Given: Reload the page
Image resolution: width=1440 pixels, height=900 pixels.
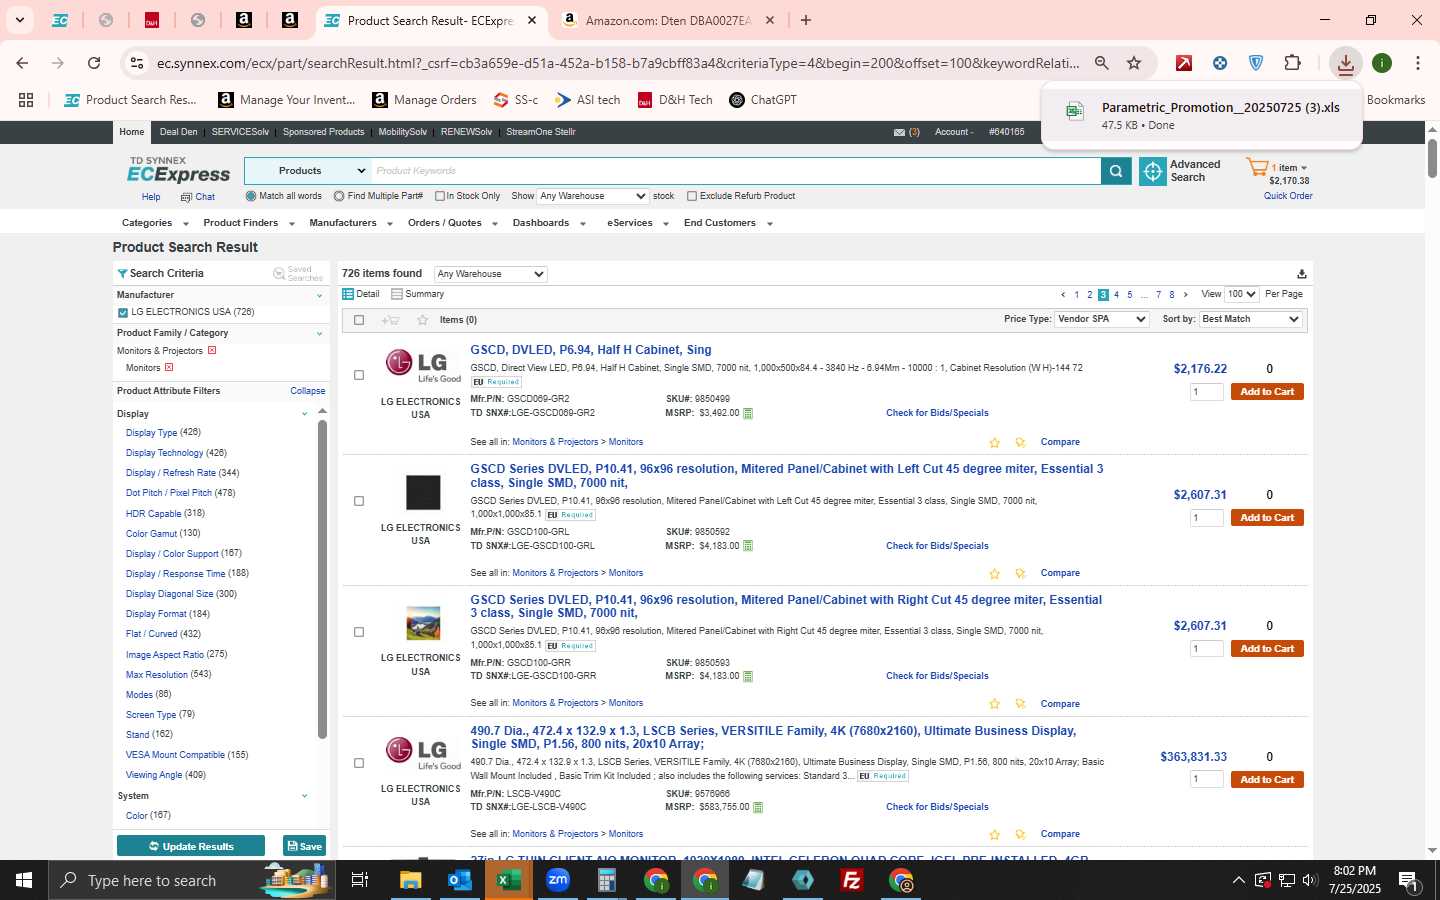Looking at the screenshot, I should (x=94, y=63).
